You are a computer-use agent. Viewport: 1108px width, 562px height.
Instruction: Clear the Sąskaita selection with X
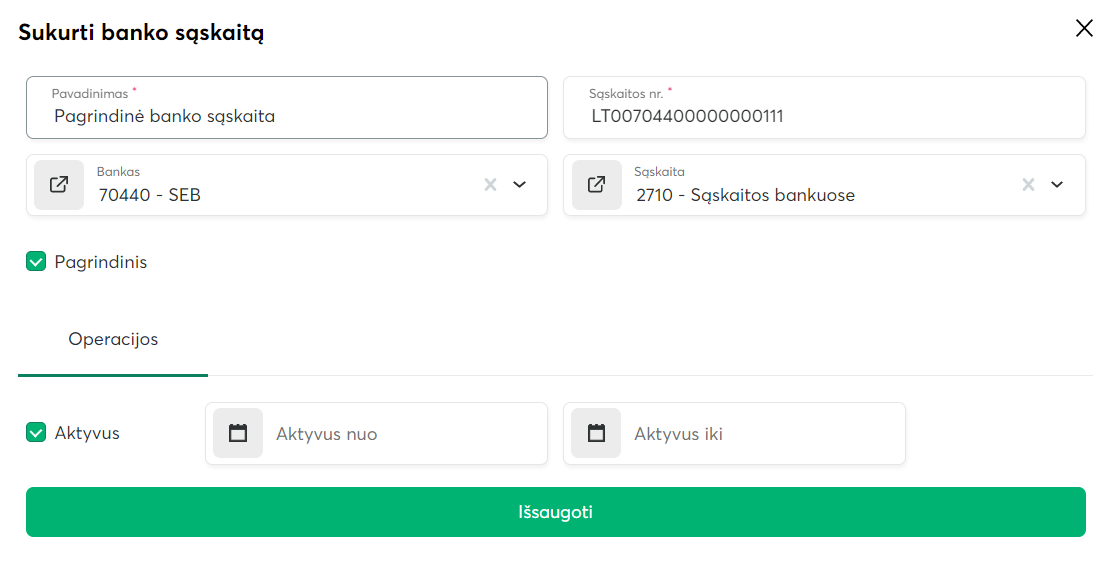click(x=1028, y=184)
